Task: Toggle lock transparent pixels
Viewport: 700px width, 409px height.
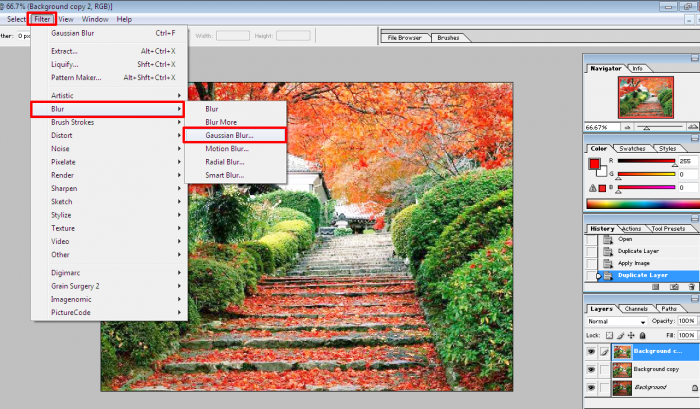Action: (x=609, y=335)
